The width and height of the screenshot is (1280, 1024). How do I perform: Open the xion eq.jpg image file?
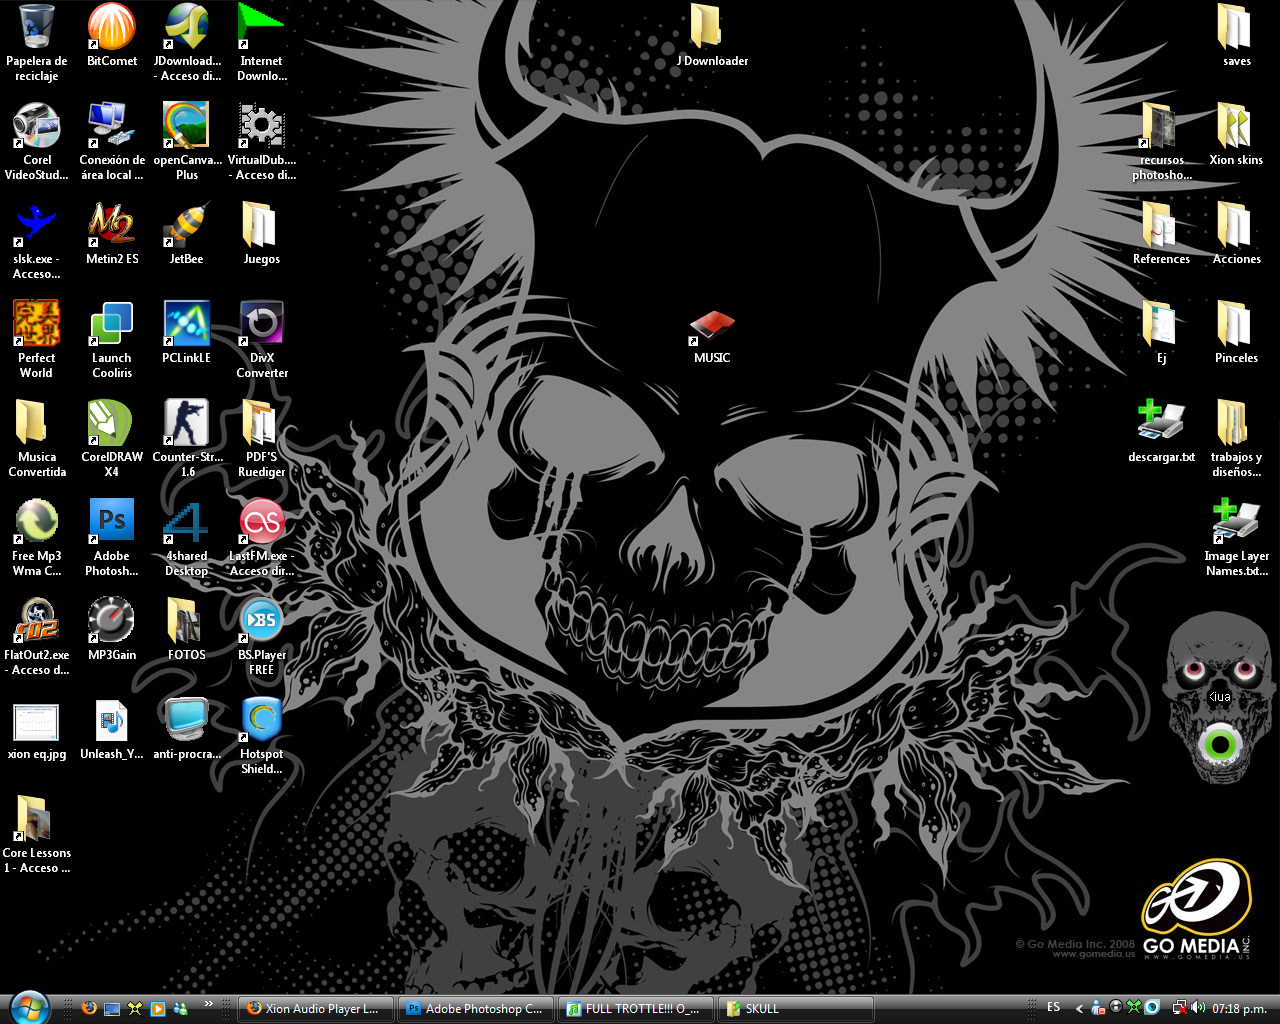pos(37,720)
